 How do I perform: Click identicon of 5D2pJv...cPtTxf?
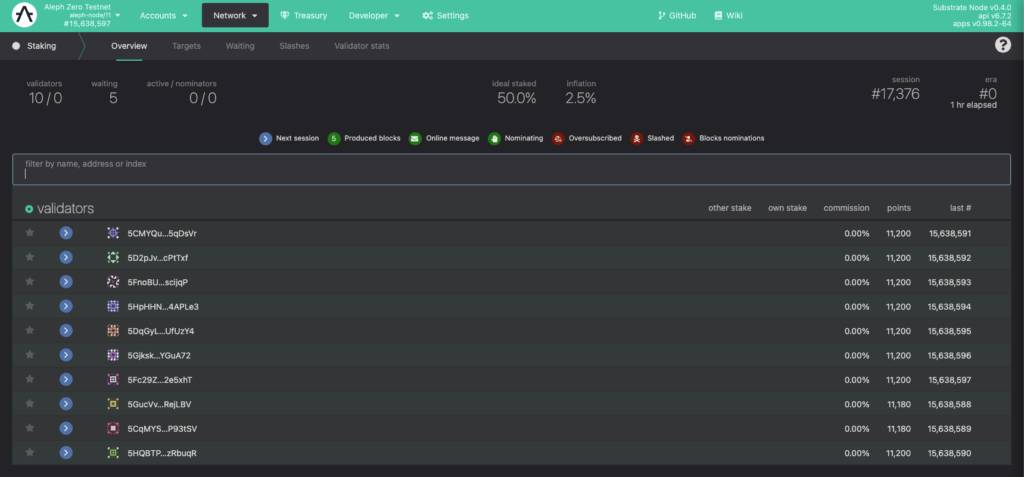[x=113, y=257]
